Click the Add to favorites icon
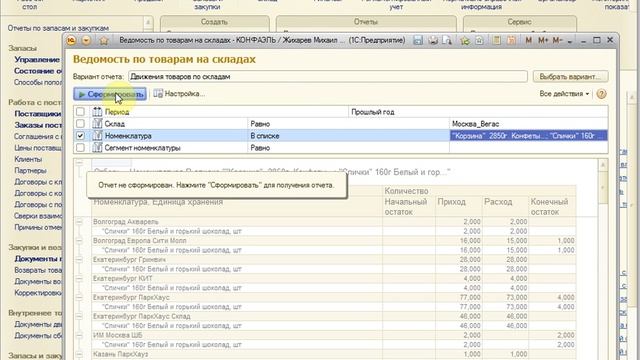640x360 pixels. (465, 40)
